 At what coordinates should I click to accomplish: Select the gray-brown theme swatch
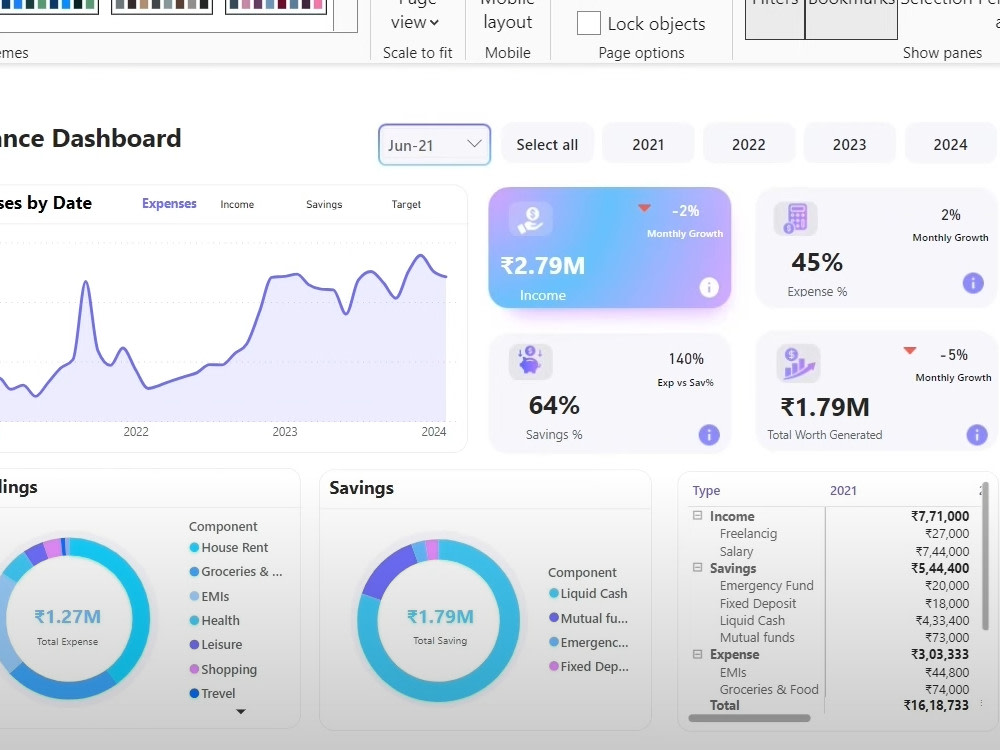(x=162, y=5)
